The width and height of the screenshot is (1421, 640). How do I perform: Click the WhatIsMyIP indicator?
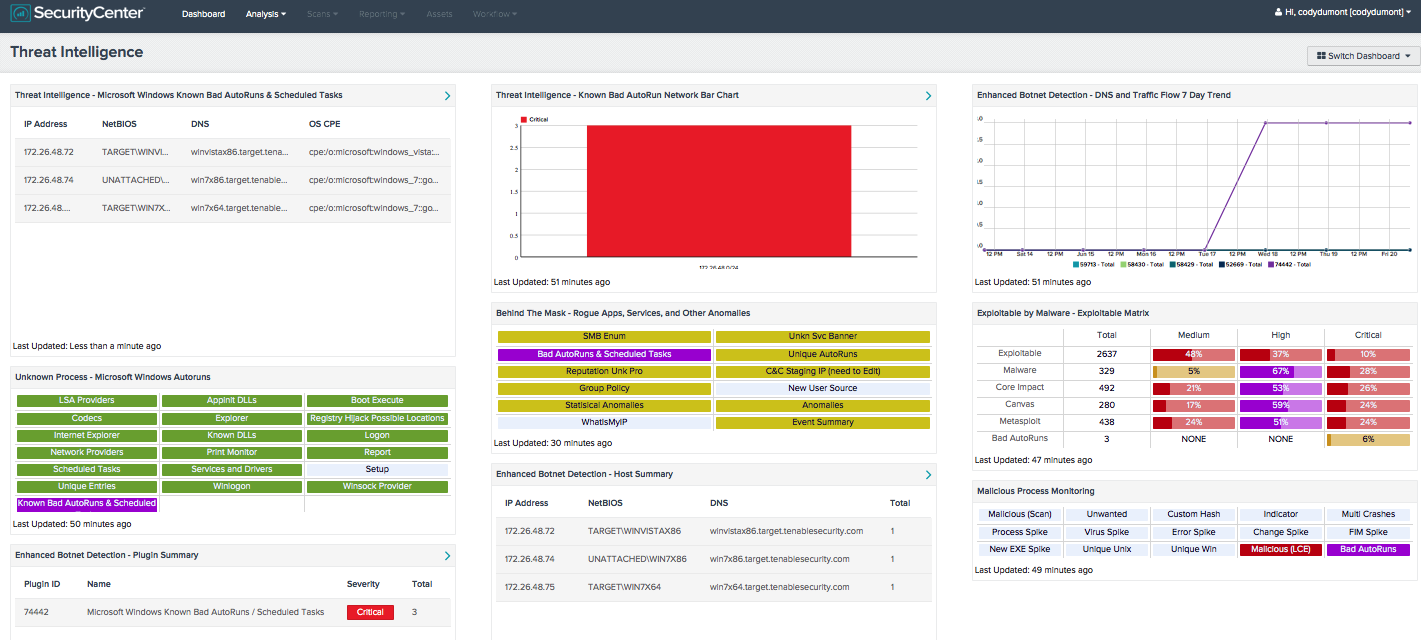604,422
